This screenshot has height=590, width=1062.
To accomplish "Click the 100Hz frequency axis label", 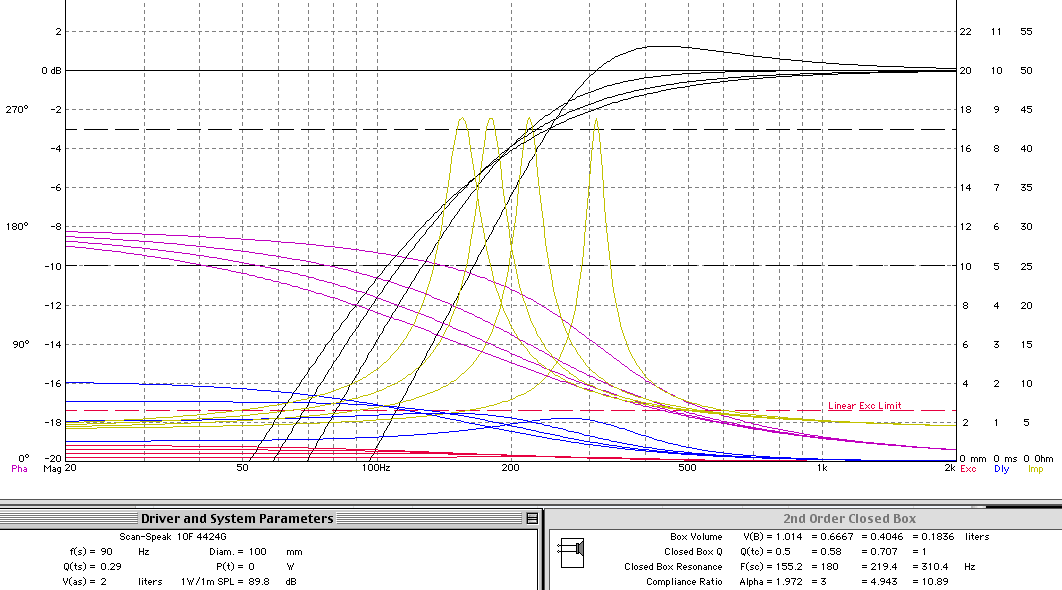I will tap(376, 467).
